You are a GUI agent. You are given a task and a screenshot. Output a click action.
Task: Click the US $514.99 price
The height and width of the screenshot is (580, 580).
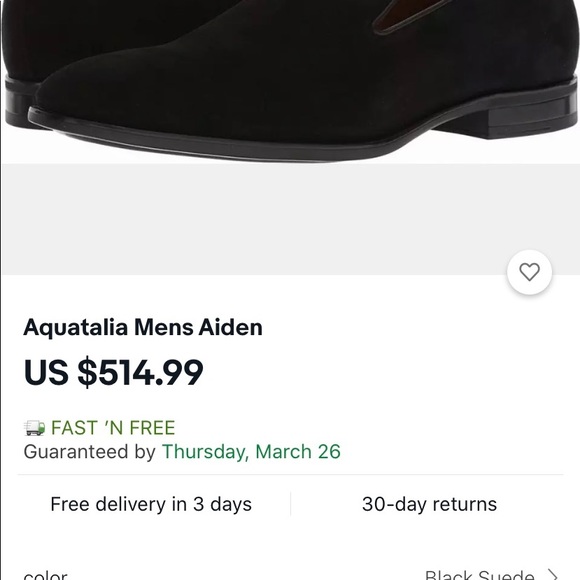(113, 372)
